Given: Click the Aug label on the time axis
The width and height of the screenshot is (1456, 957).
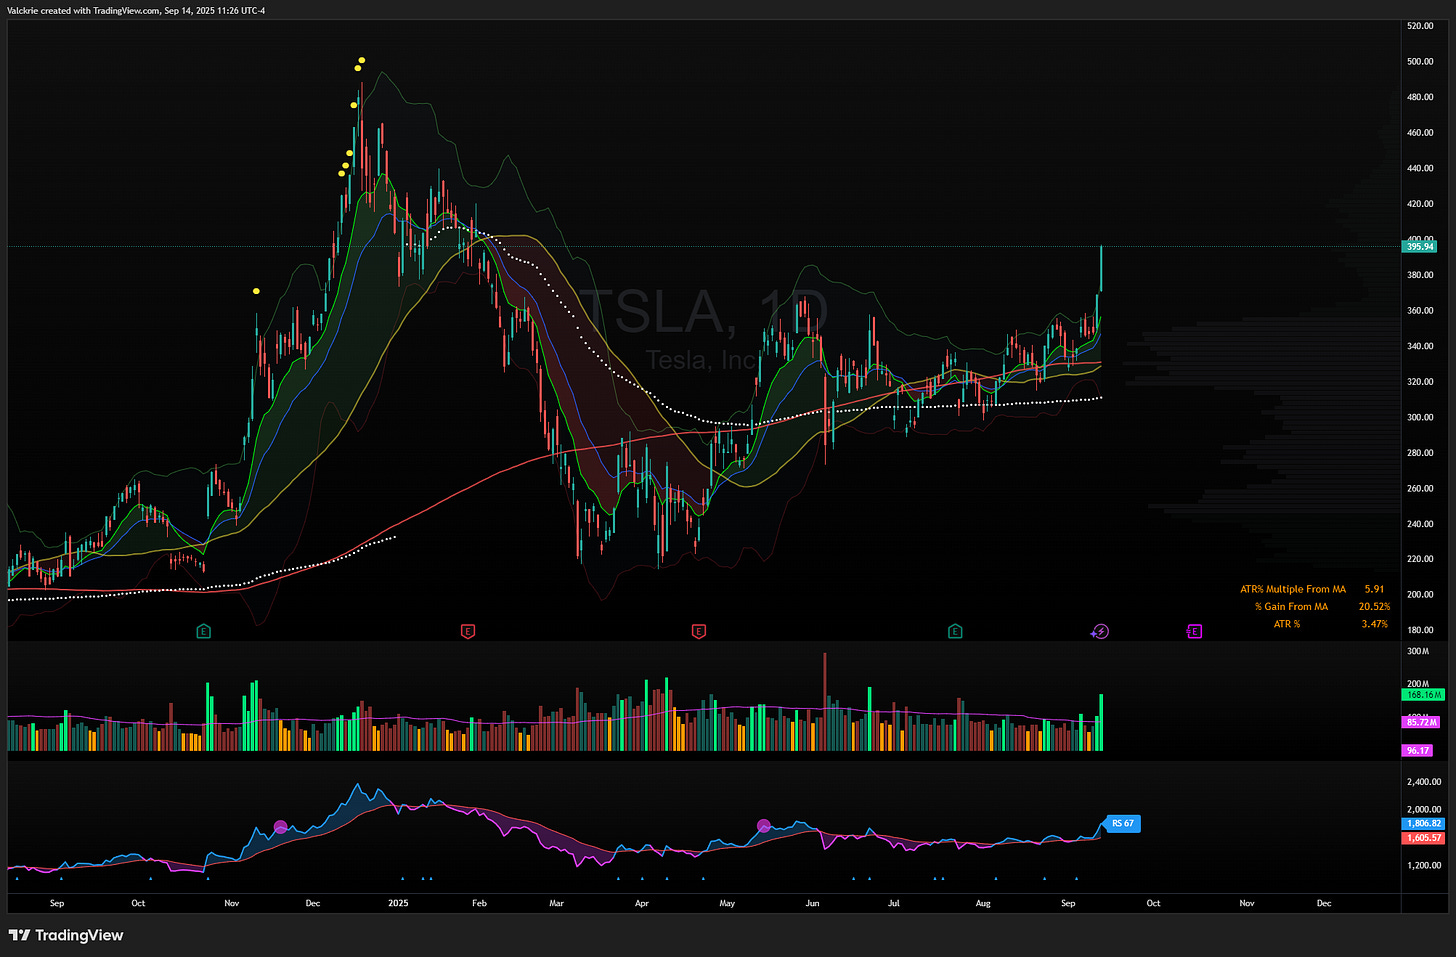Looking at the screenshot, I should pos(983,903).
